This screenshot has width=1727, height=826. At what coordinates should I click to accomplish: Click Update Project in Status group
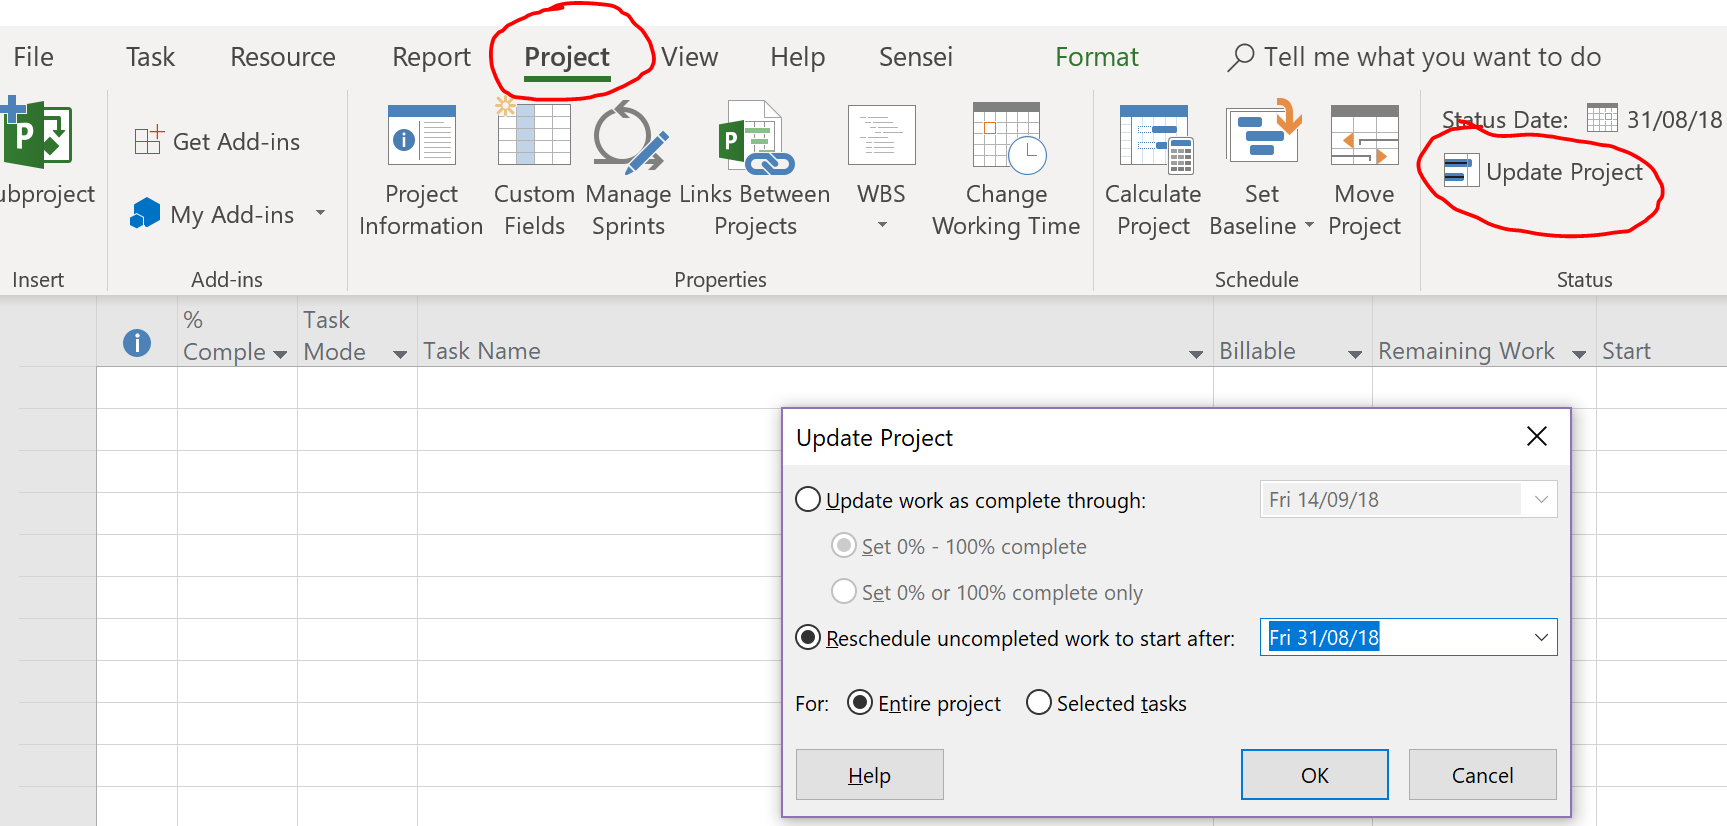click(x=1544, y=172)
